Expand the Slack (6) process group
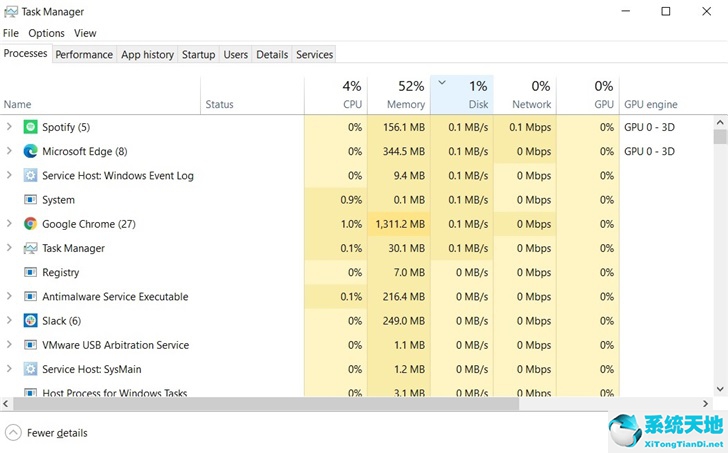728x453 pixels. coord(9,320)
